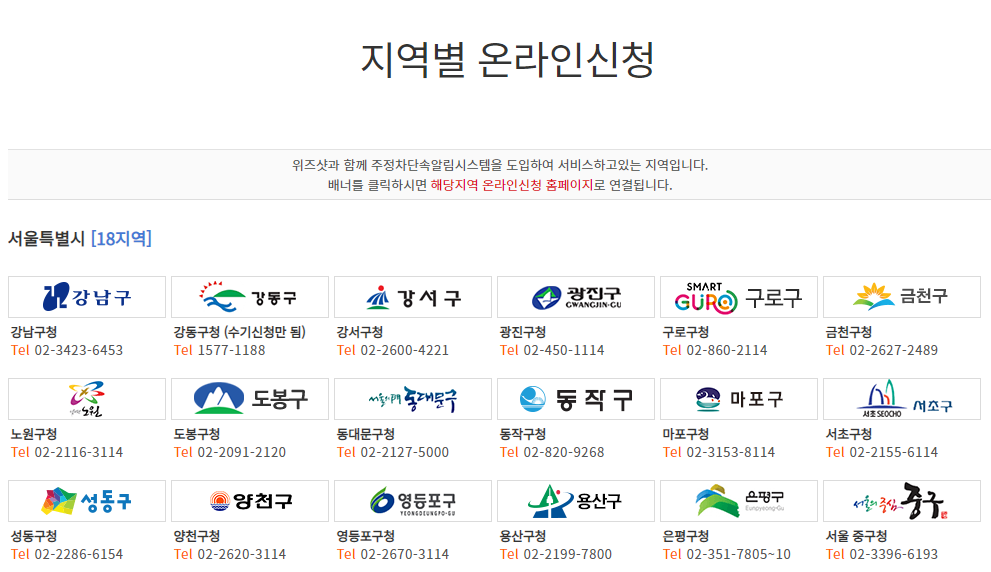
Task: Open the 금천구 logo banner
Action: [902, 297]
